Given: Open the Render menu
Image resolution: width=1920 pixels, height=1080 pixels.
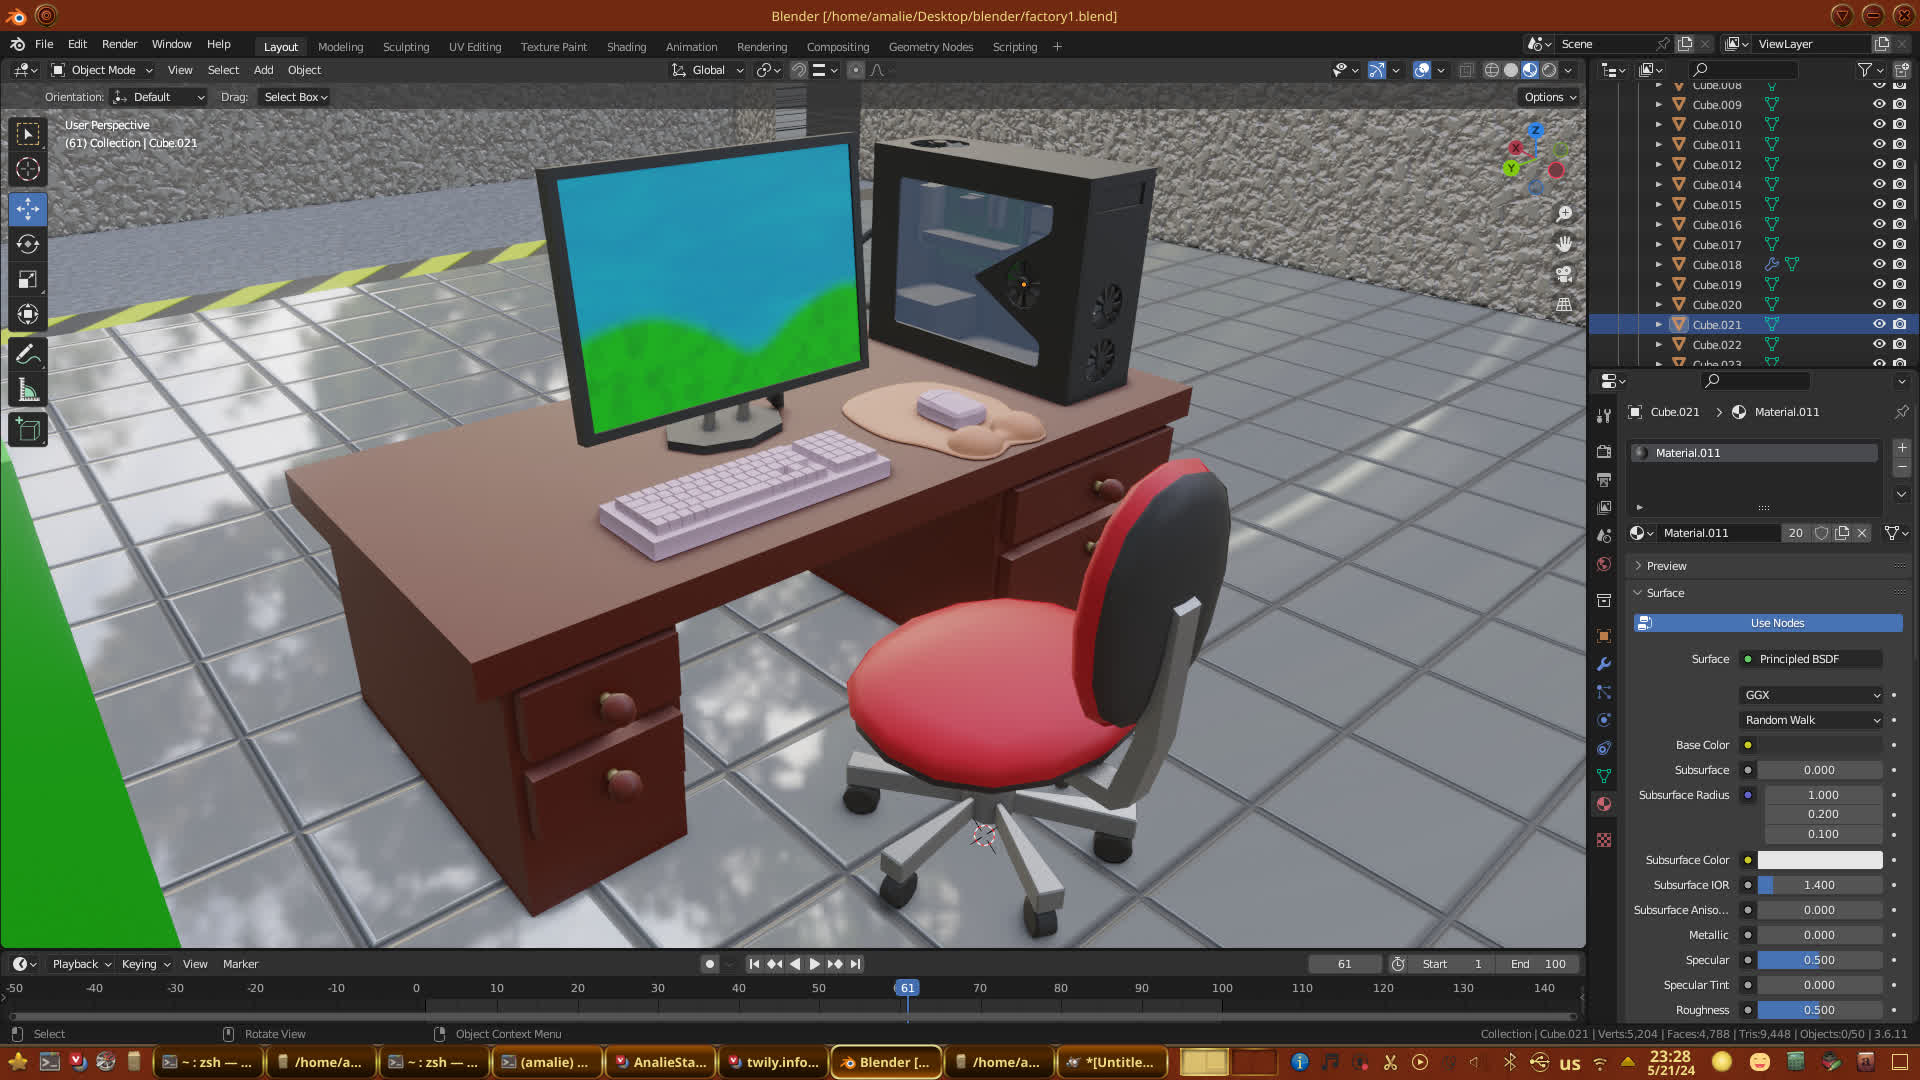Looking at the screenshot, I should (119, 44).
